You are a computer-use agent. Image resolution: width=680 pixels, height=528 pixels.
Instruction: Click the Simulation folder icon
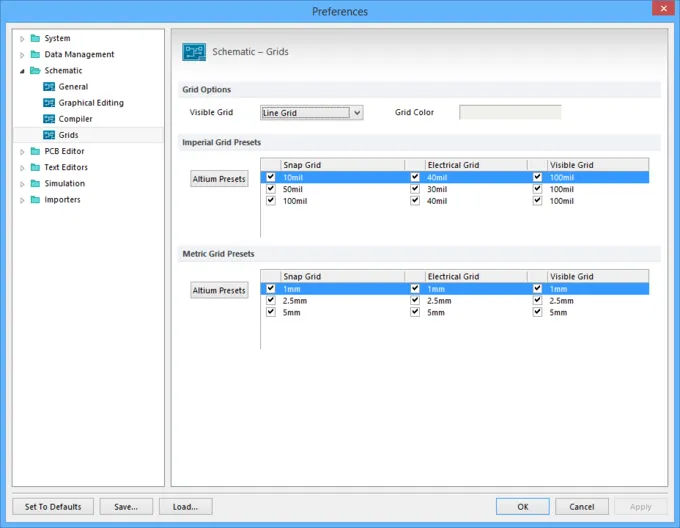point(36,183)
